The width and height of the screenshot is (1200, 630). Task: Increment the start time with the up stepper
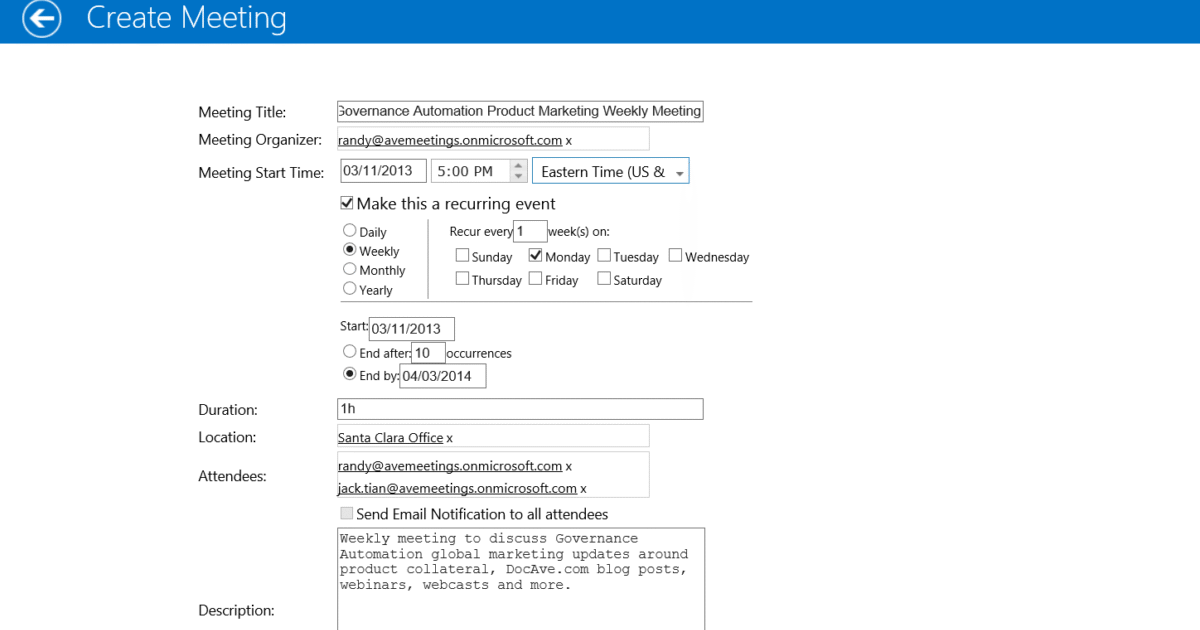517,165
